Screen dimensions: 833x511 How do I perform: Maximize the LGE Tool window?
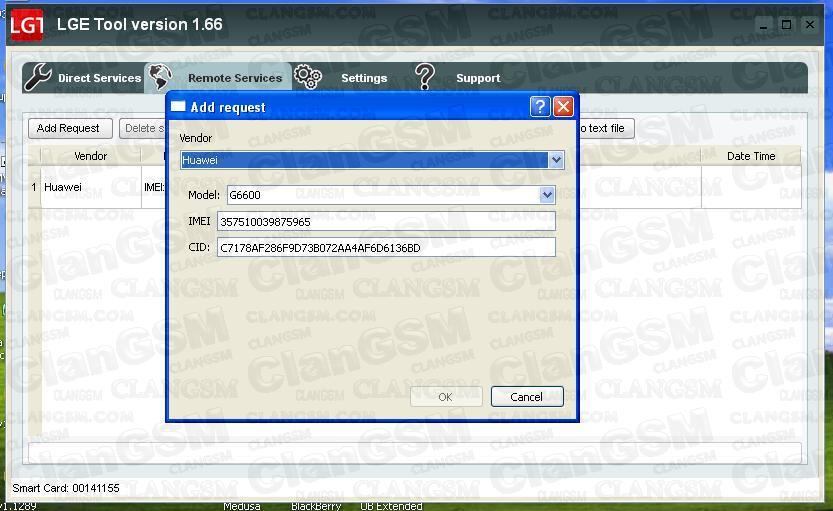(786, 25)
